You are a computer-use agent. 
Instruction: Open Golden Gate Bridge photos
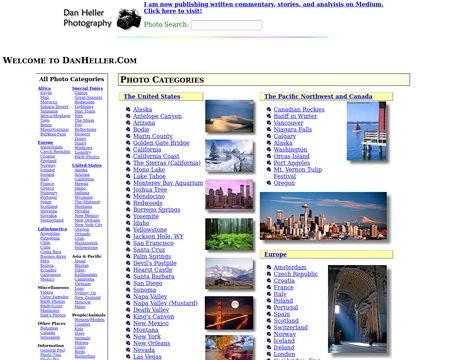pyautogui.click(x=161, y=143)
